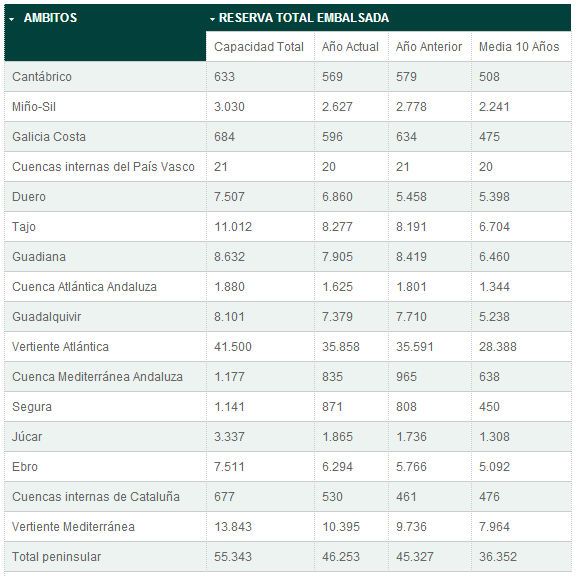The width and height of the screenshot is (579, 576).
Task: Select the Galicia Costa row
Action: tap(288, 137)
